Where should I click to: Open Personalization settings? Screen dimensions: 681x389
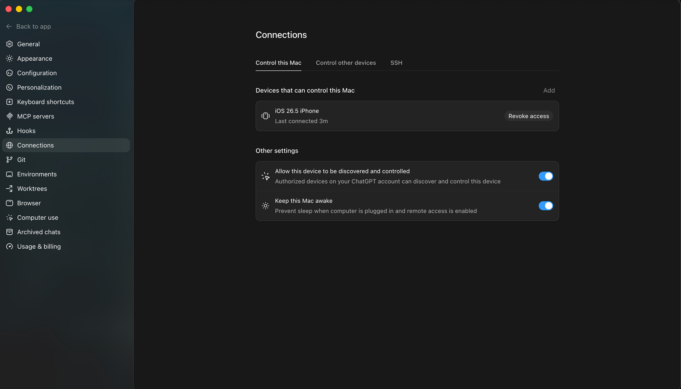point(66,87)
